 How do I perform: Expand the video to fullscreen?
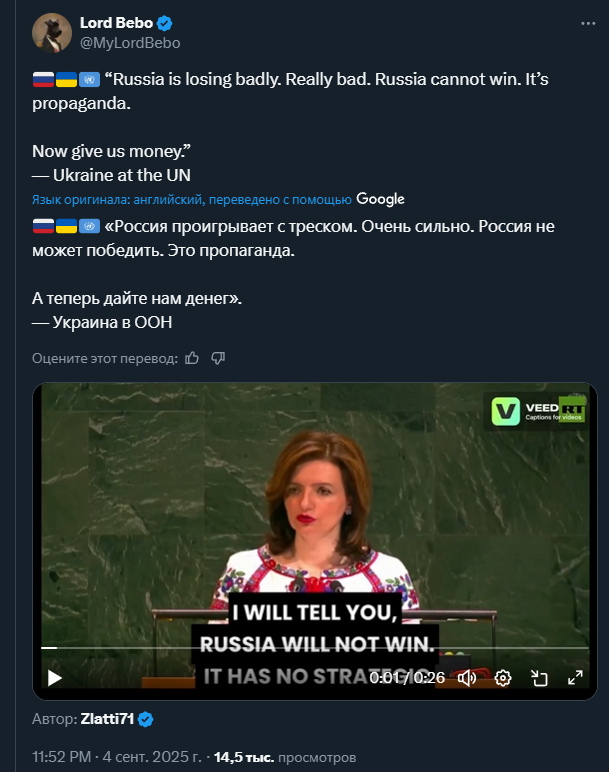coord(575,678)
